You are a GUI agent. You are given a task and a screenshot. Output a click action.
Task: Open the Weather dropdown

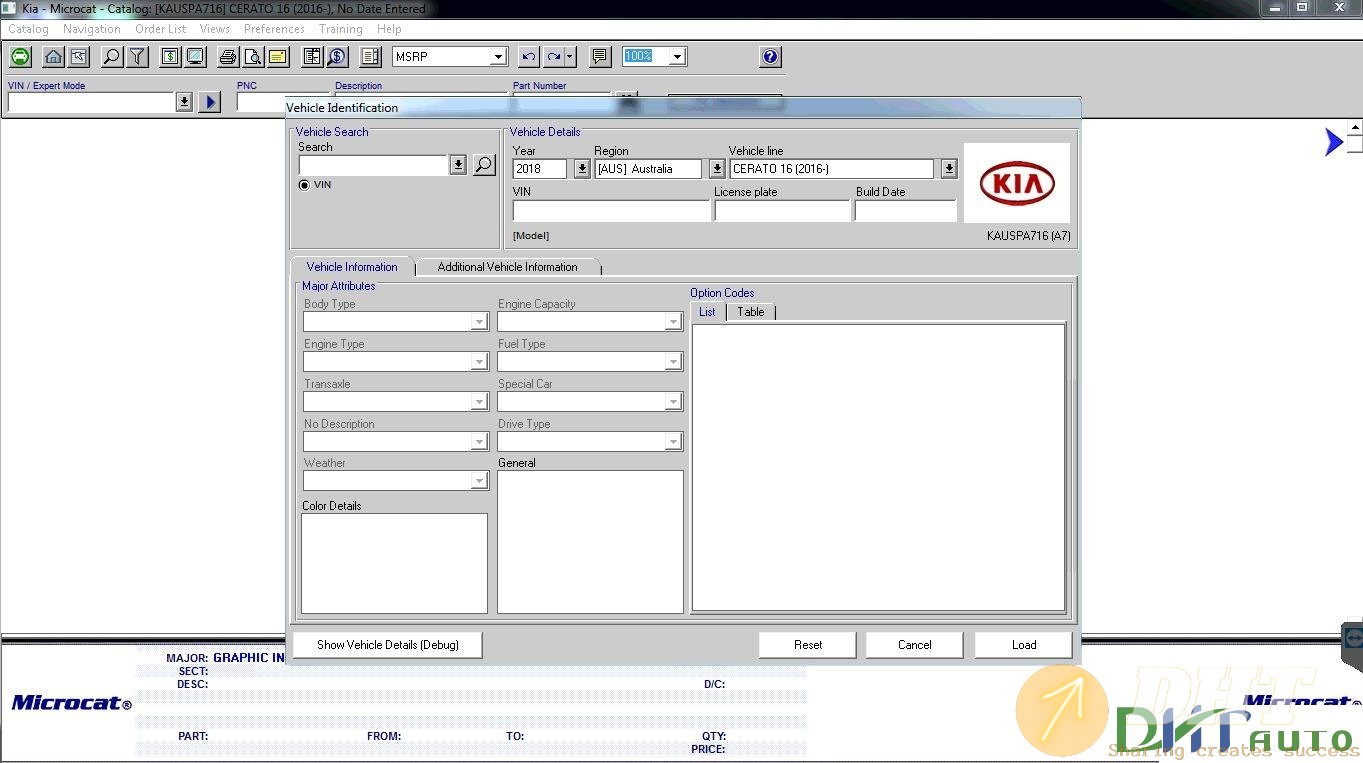479,481
